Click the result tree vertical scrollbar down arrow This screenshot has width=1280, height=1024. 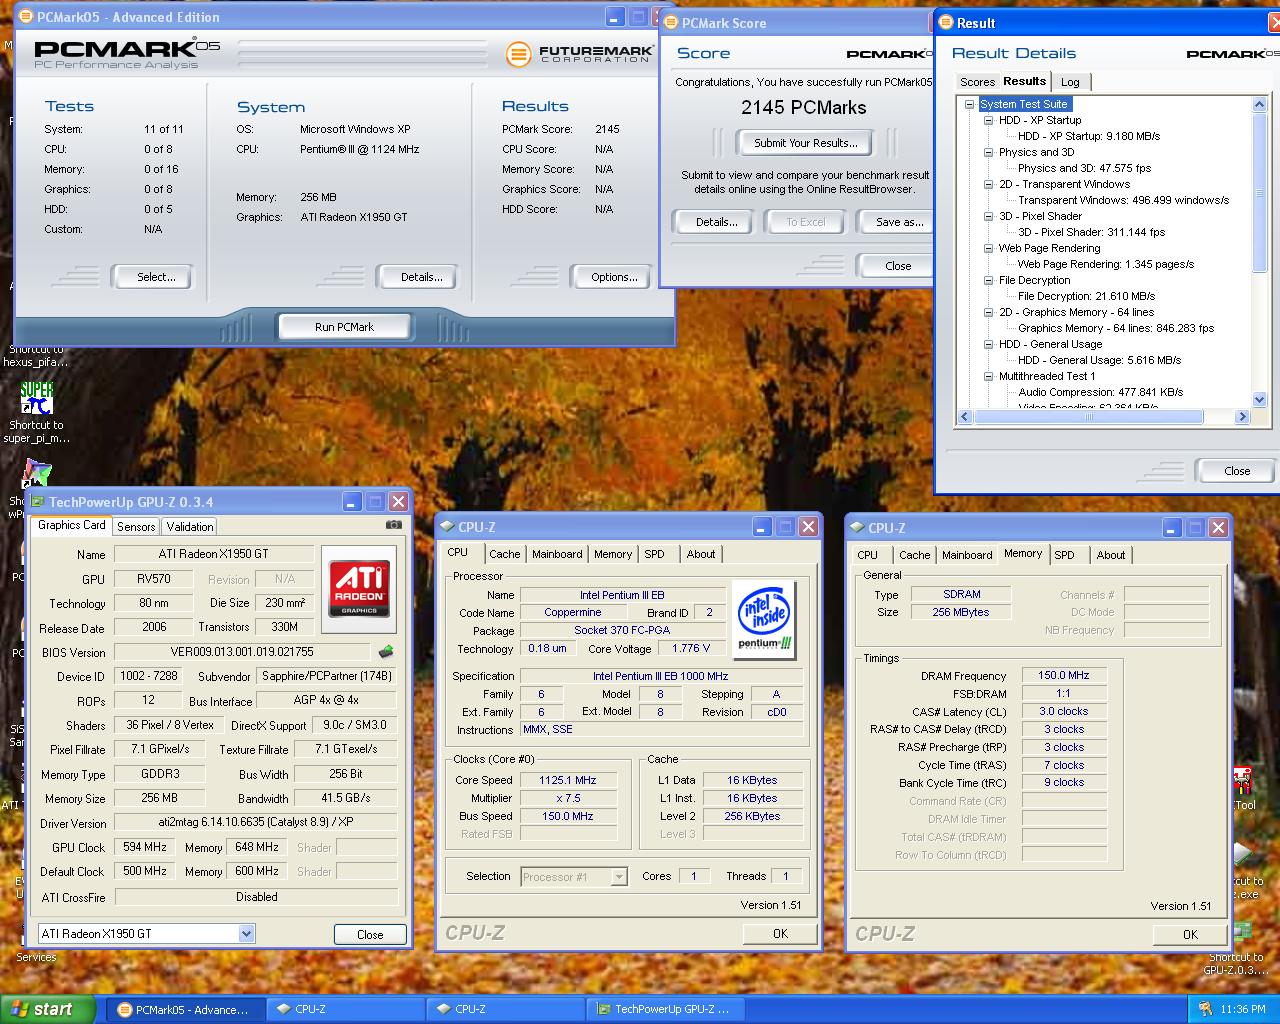(1259, 400)
